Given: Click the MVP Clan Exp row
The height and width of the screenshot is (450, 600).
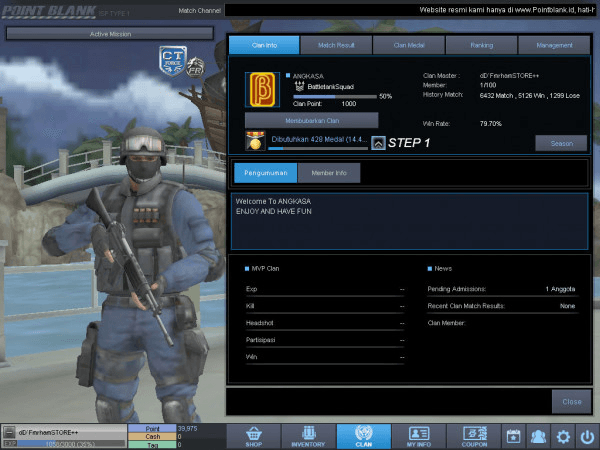Looking at the screenshot, I should [x=325, y=289].
